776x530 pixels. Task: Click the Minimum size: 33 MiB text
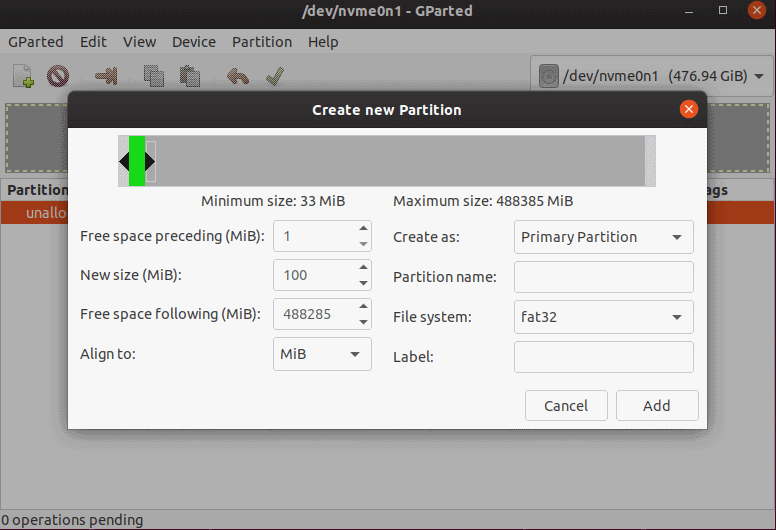tap(273, 201)
